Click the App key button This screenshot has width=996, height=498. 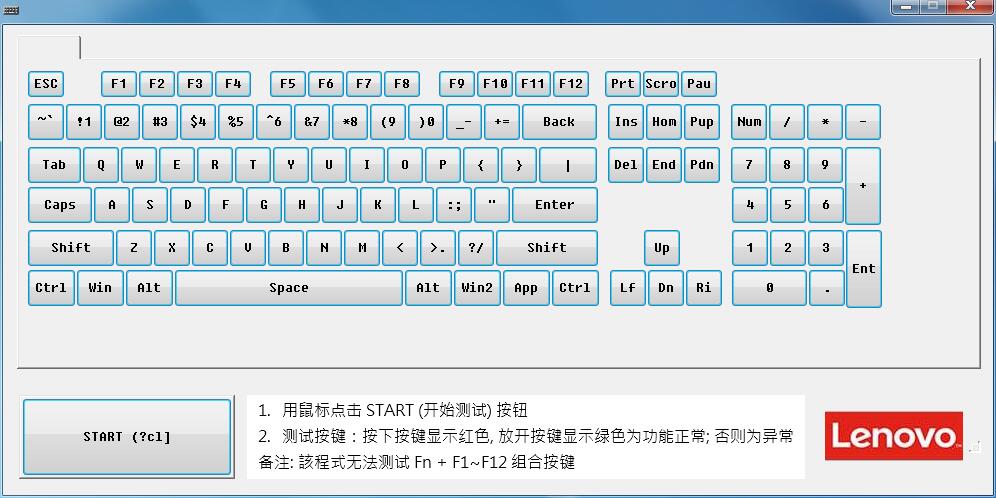pos(526,288)
